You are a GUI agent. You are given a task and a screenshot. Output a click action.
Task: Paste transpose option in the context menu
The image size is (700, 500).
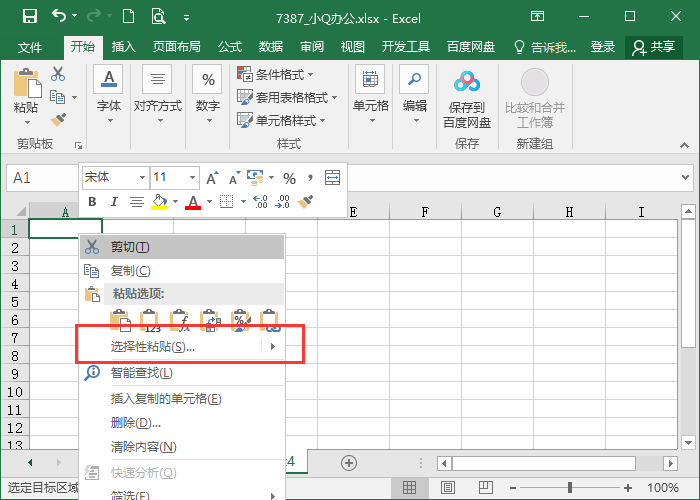pyautogui.click(x=210, y=321)
